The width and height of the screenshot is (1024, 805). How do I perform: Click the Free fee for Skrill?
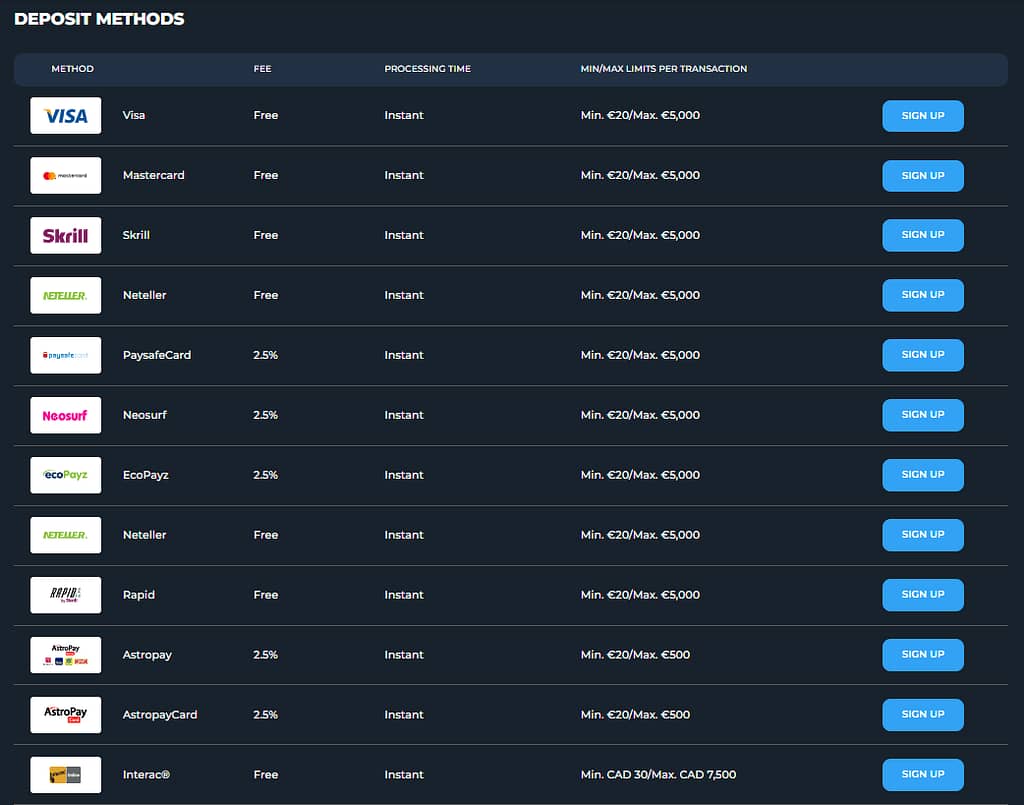click(x=266, y=235)
